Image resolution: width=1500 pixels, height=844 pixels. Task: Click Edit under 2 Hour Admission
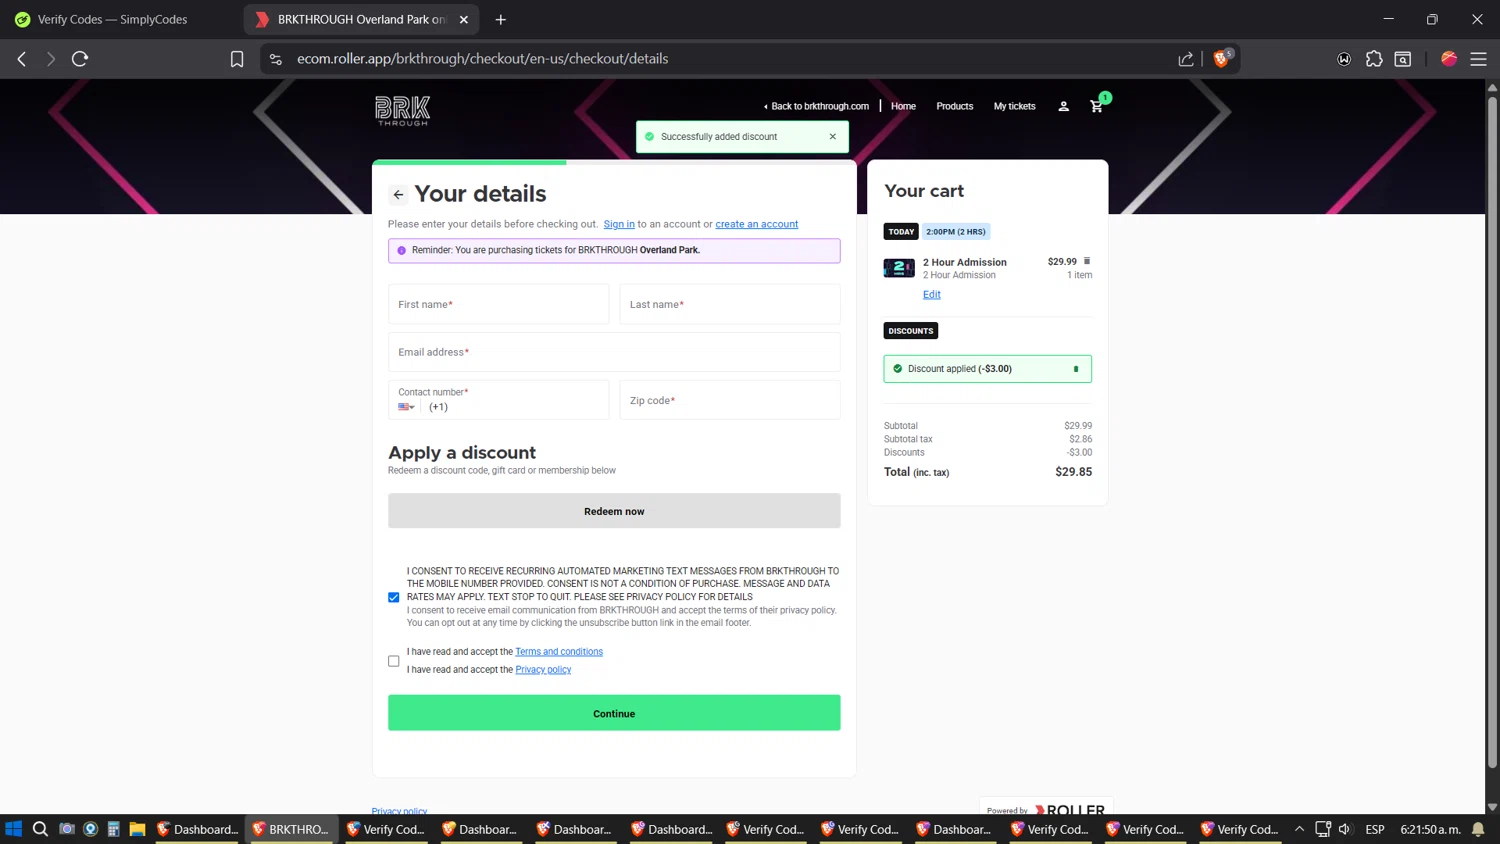pyautogui.click(x=931, y=294)
